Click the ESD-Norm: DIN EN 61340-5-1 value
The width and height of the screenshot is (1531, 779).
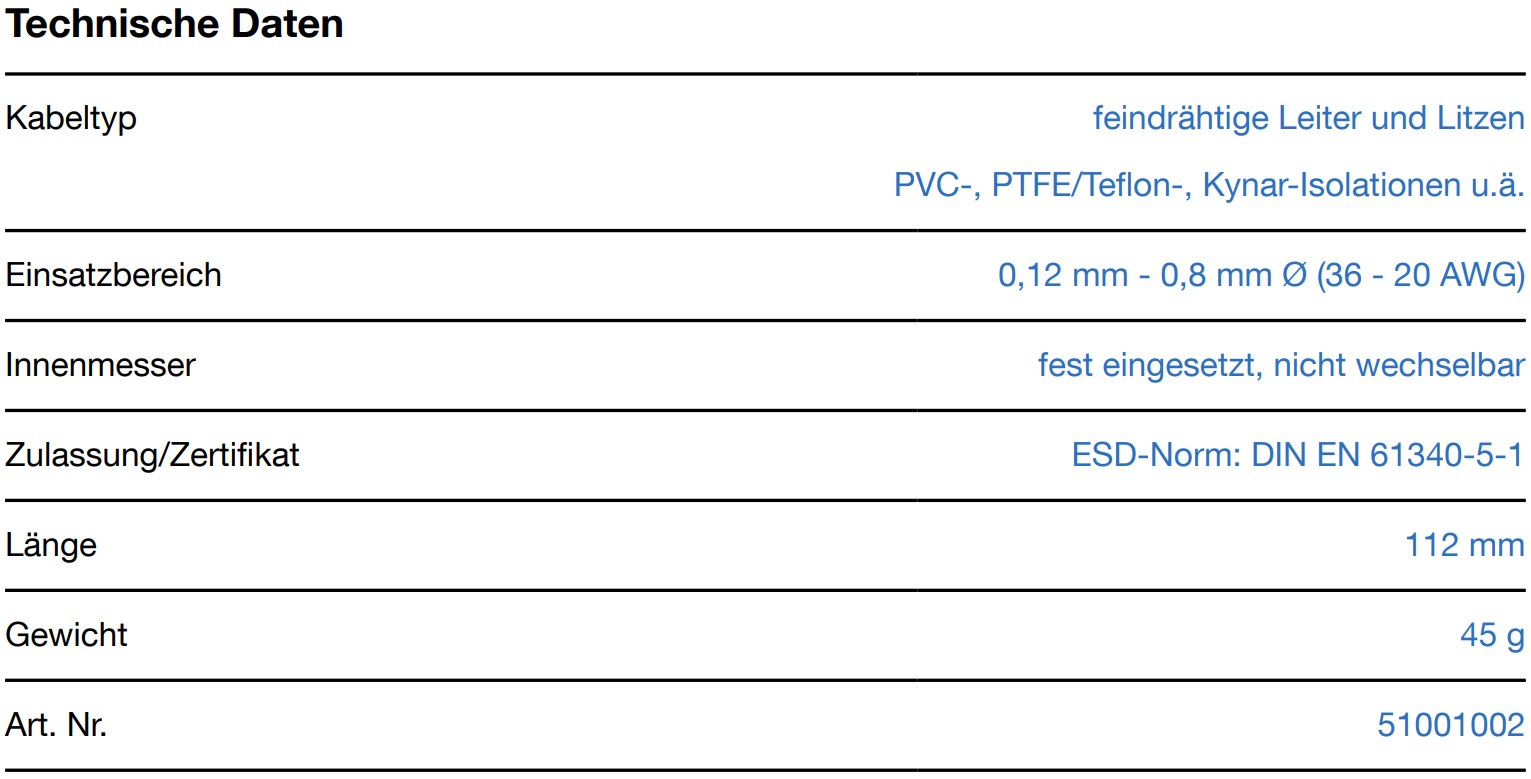pos(1298,455)
